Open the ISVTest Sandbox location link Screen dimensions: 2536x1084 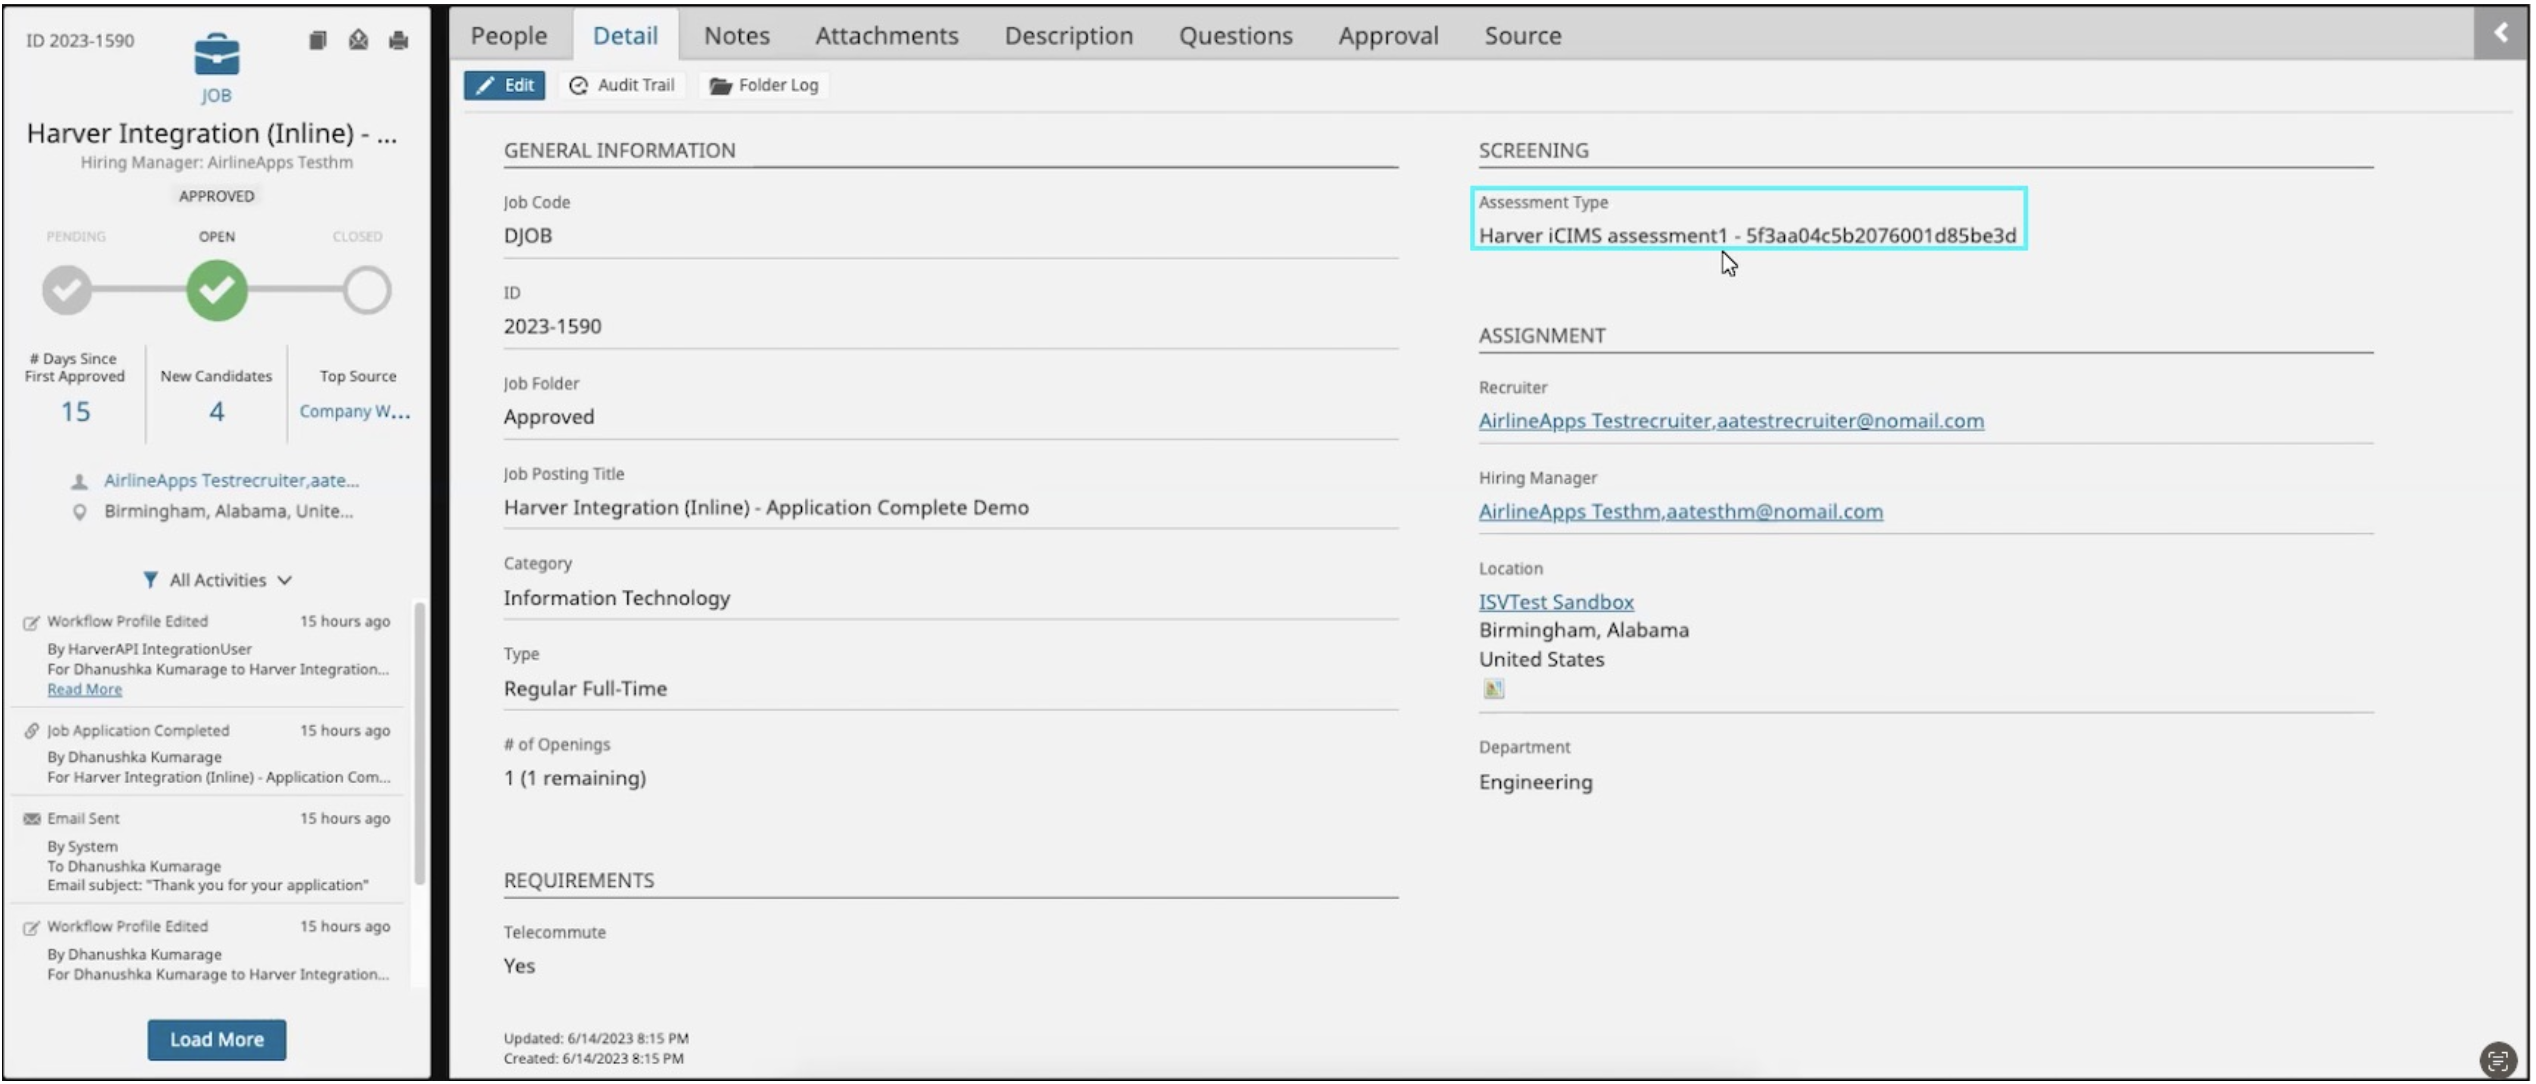point(1556,602)
